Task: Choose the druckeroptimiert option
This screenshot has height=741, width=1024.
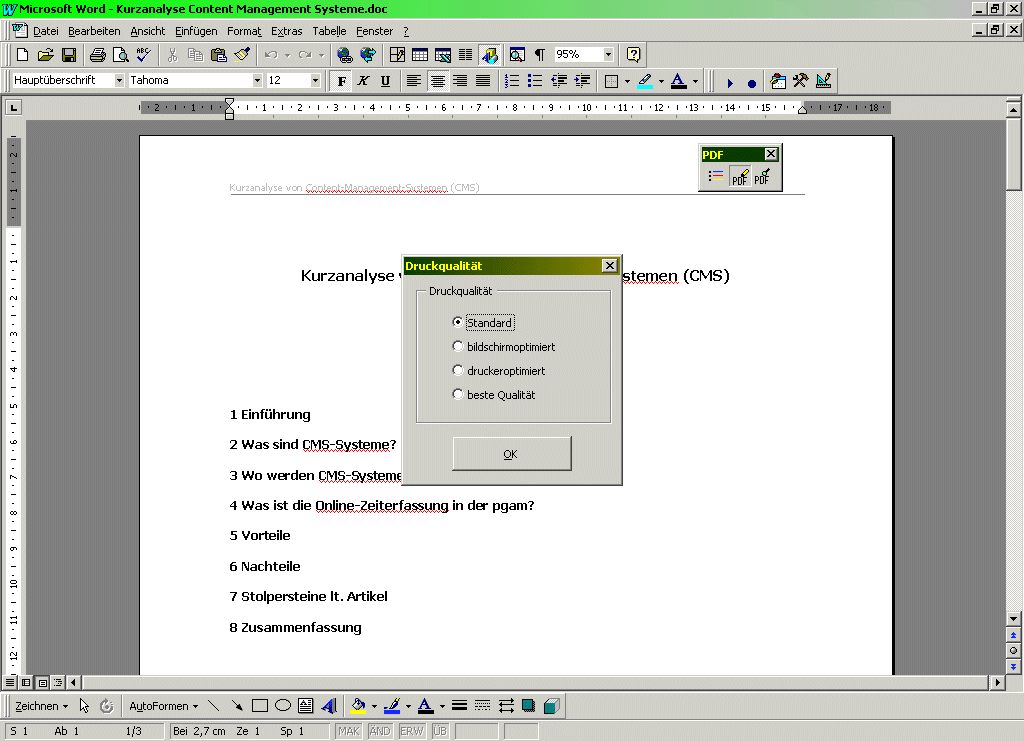Action: [x=499, y=371]
